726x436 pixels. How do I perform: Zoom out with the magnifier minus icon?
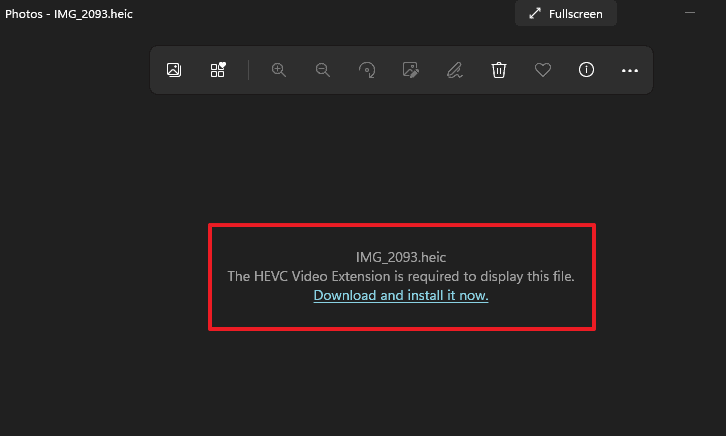coord(323,70)
